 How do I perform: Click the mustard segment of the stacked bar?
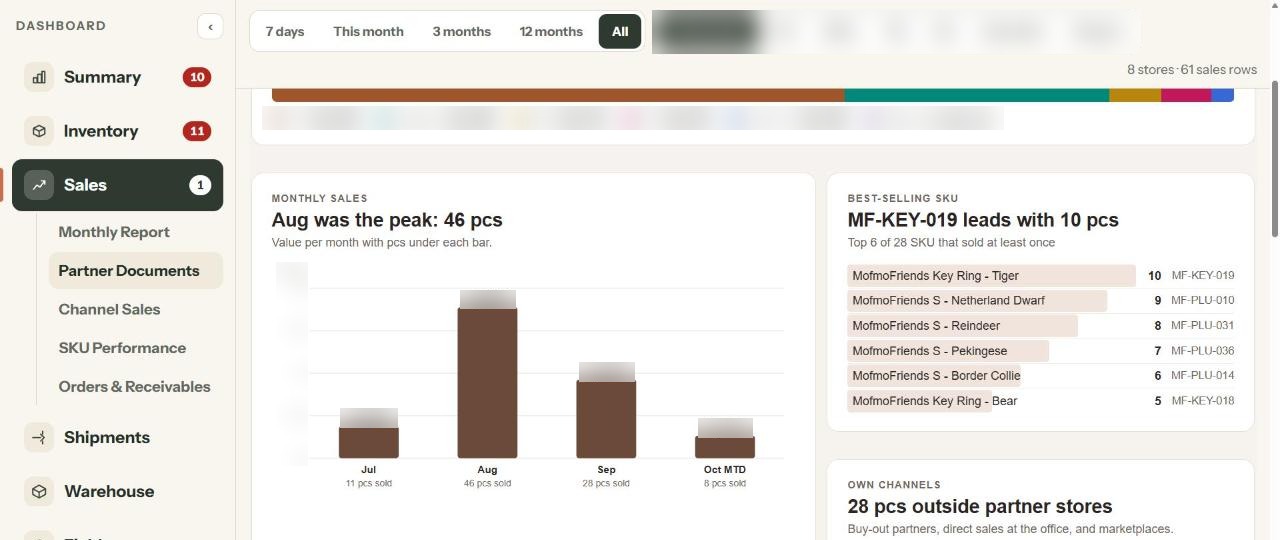point(1135,95)
